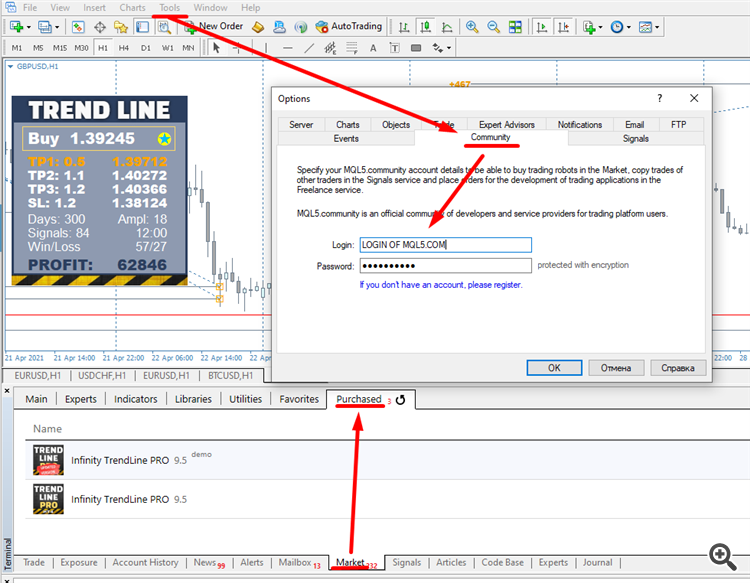Open the Events tab in Options
The image size is (750, 583).
pos(346,139)
